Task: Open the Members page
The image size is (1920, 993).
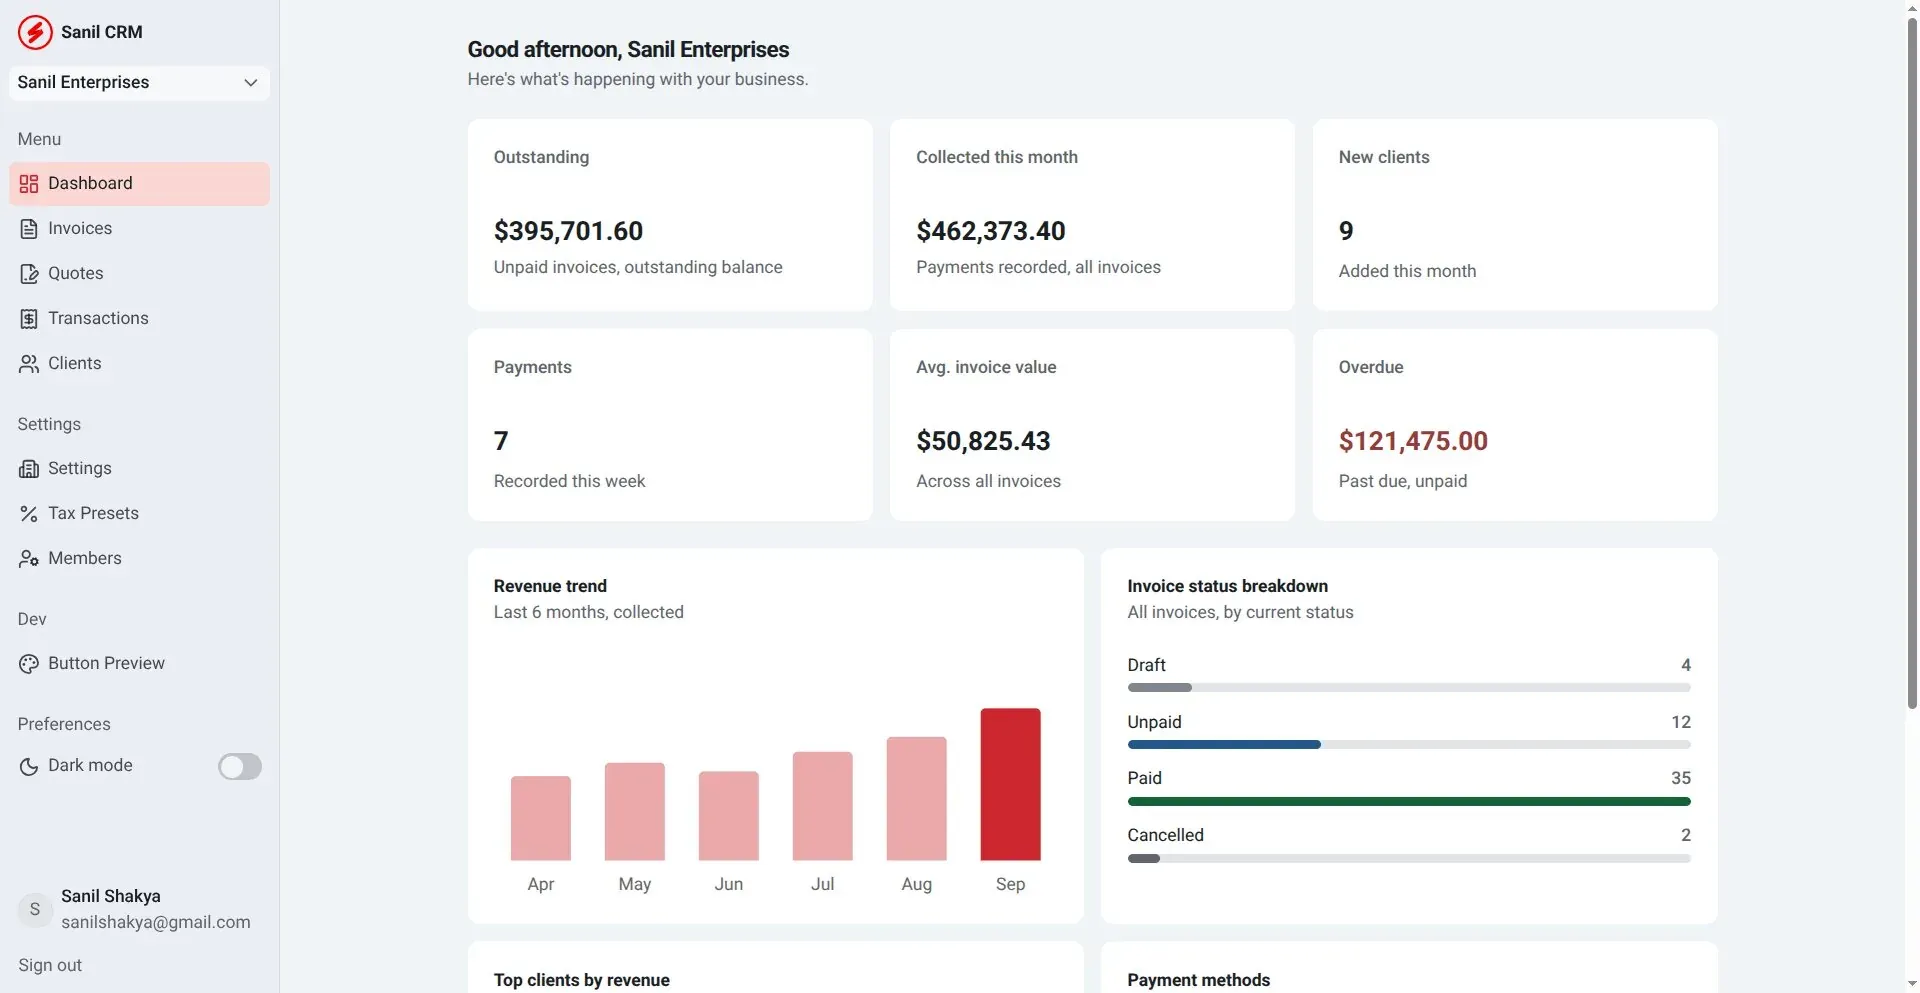Action: 139,559
